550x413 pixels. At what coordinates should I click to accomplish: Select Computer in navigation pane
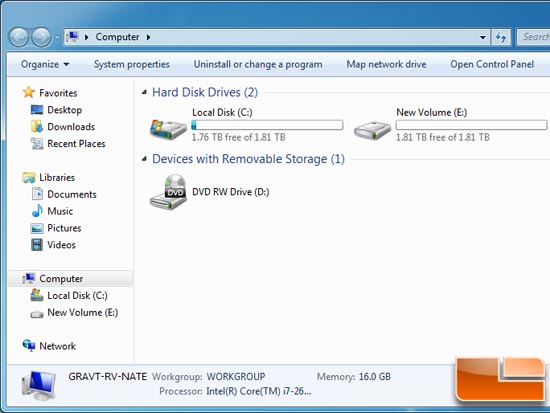pyautogui.click(x=61, y=278)
